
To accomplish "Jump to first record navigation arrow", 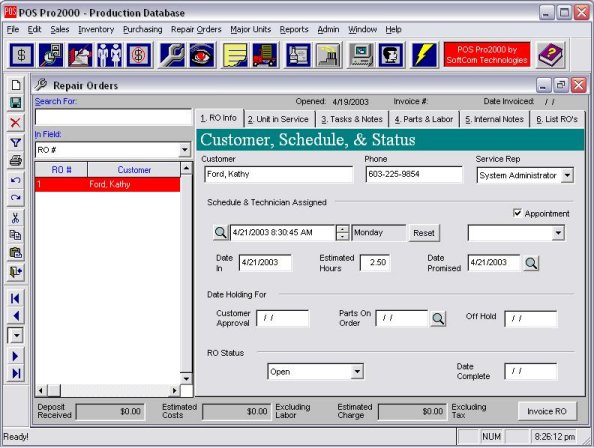I will (16, 298).
